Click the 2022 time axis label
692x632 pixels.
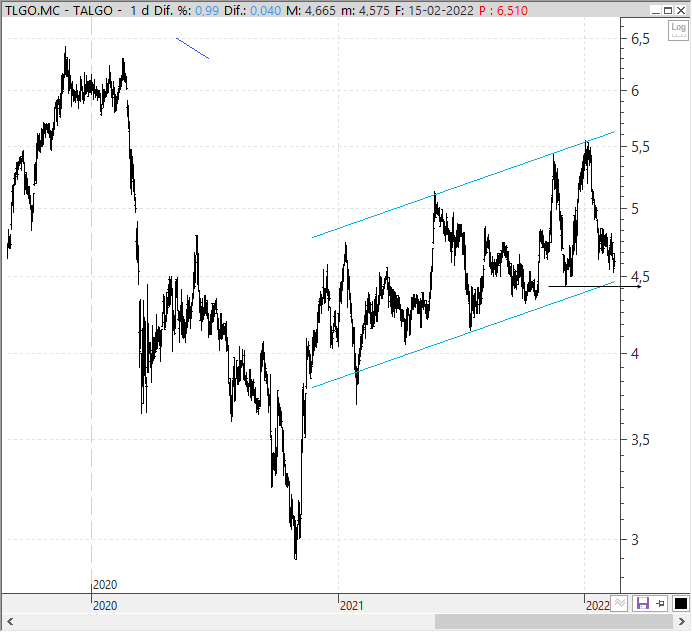pyautogui.click(x=598, y=605)
